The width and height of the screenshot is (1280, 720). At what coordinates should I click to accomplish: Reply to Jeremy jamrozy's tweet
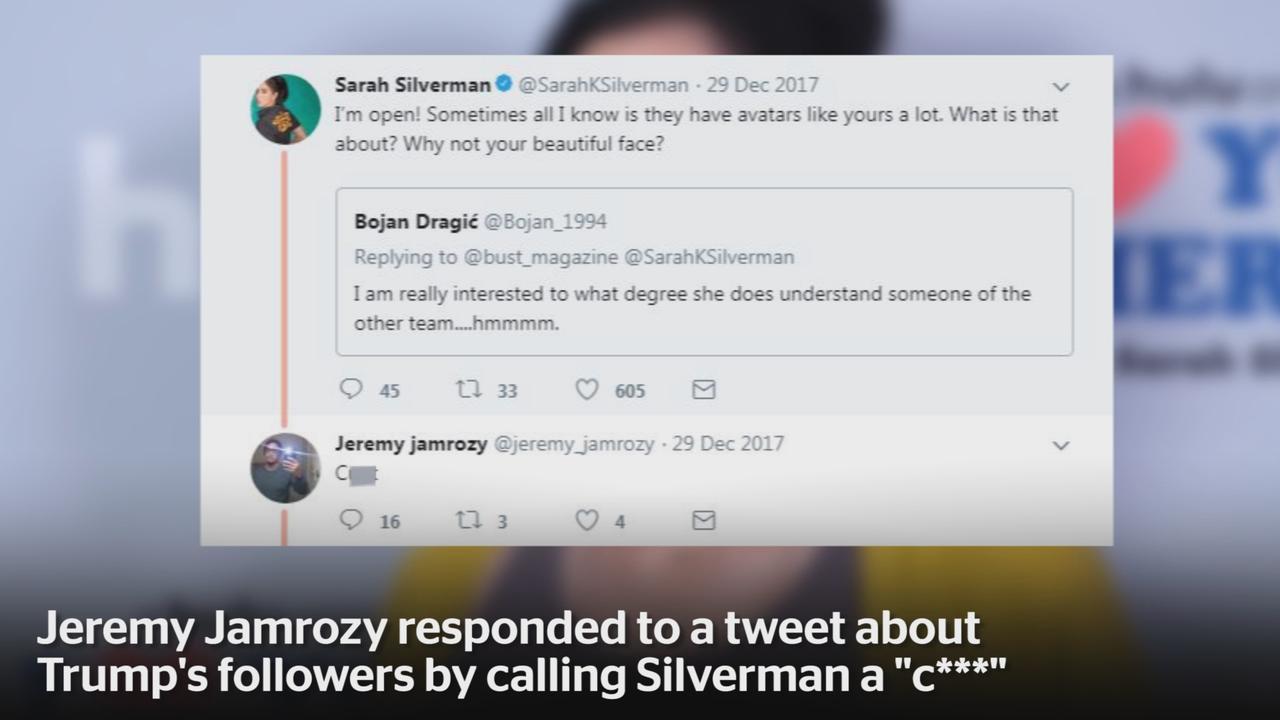click(x=351, y=519)
